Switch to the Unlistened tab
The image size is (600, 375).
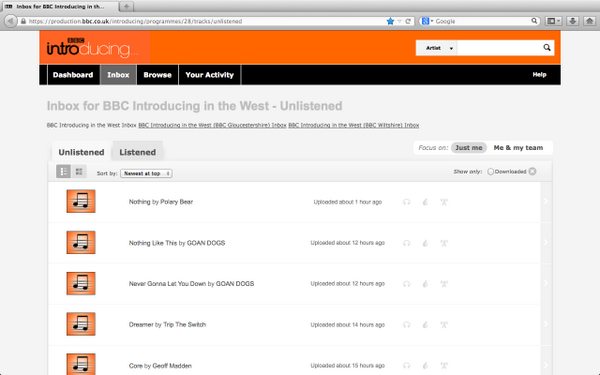coord(82,152)
